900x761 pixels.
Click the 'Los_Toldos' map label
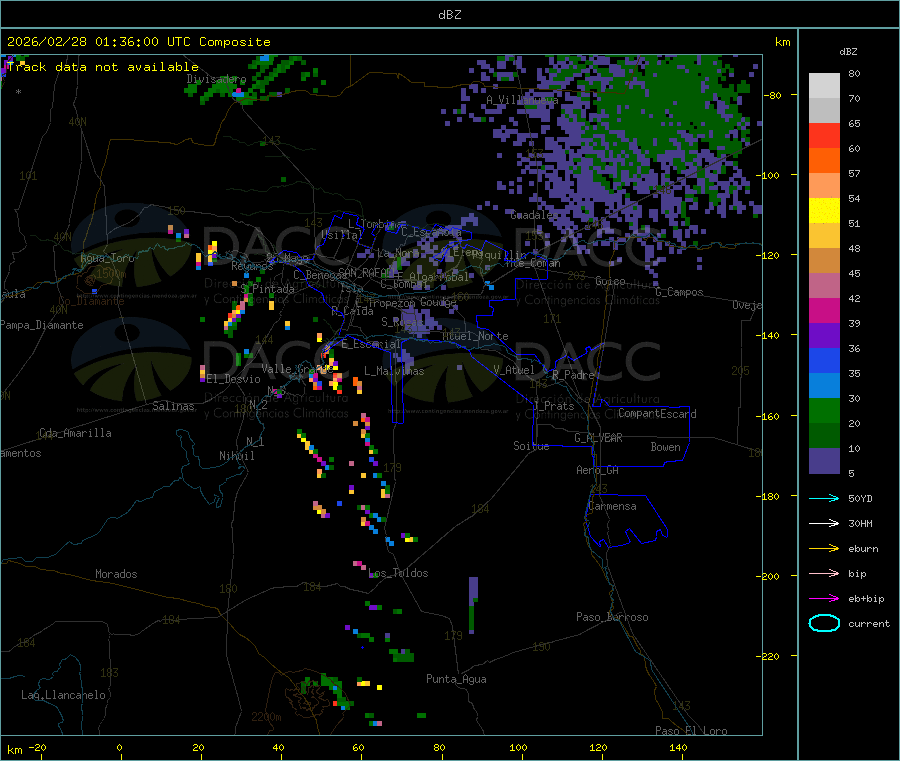click(x=398, y=573)
